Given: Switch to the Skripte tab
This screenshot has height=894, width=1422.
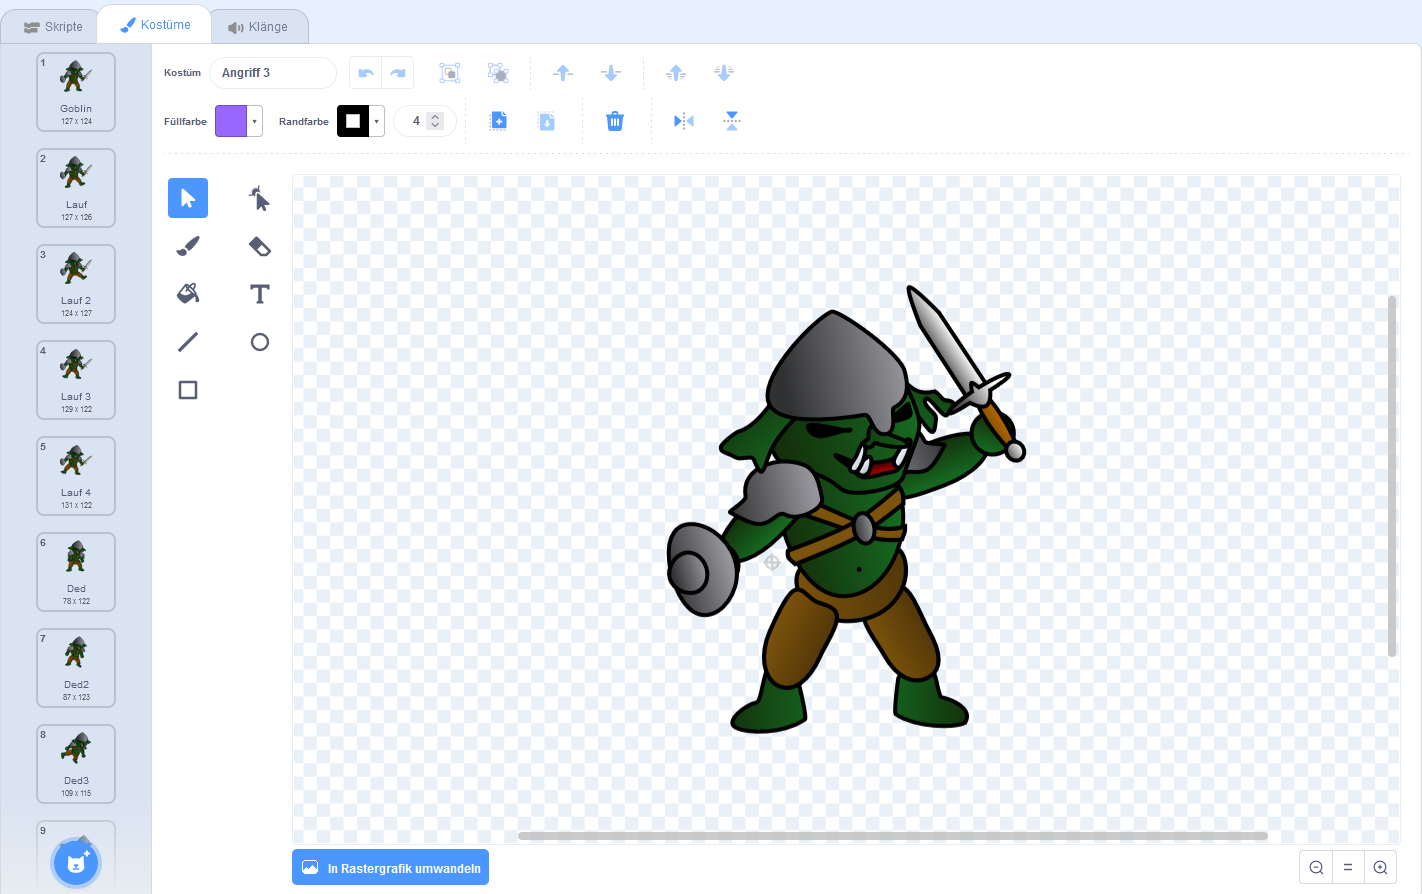Looking at the screenshot, I should pos(54,27).
